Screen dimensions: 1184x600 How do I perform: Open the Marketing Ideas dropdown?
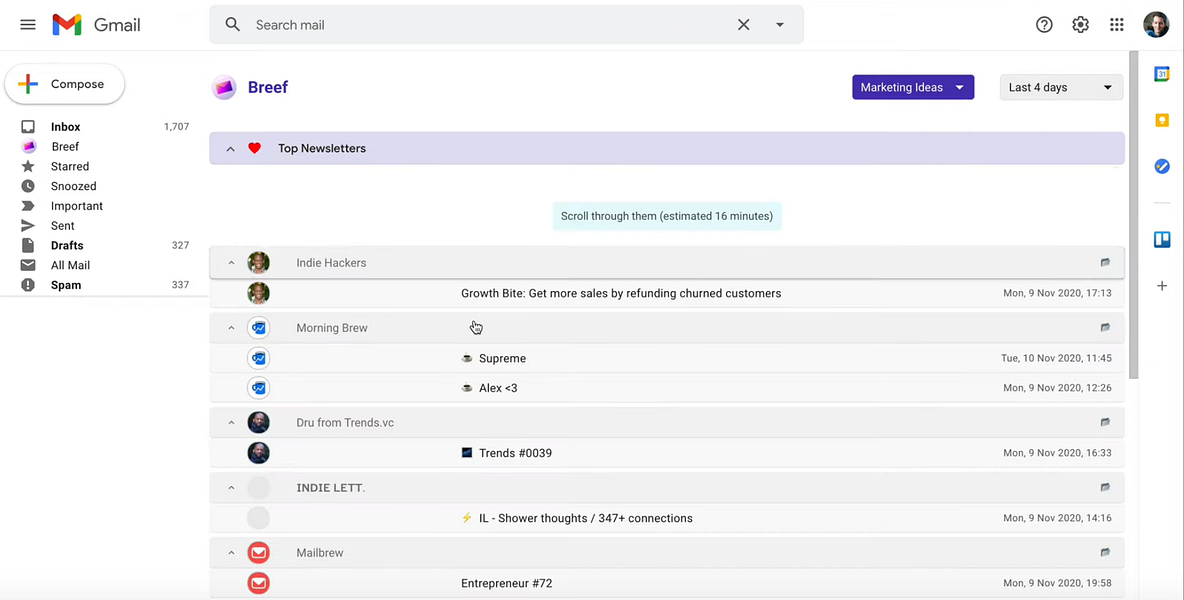[913, 88]
